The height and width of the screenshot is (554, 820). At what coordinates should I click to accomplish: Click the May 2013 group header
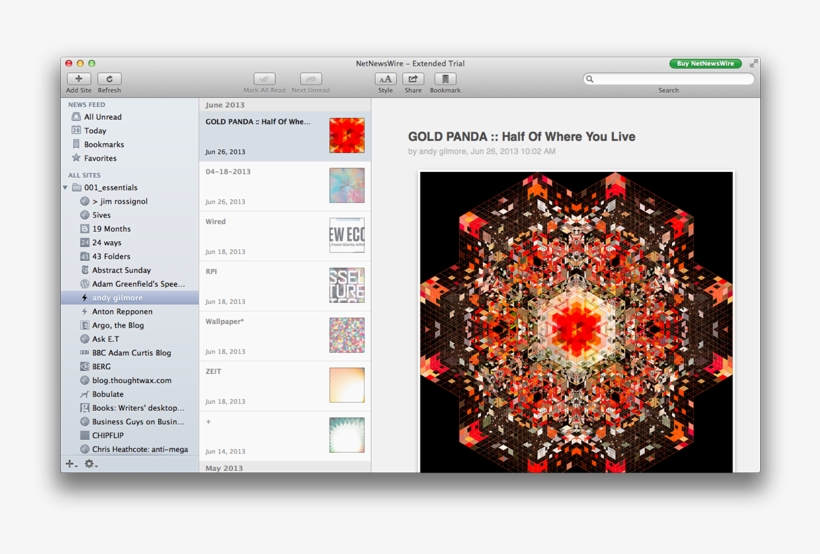pos(285,468)
